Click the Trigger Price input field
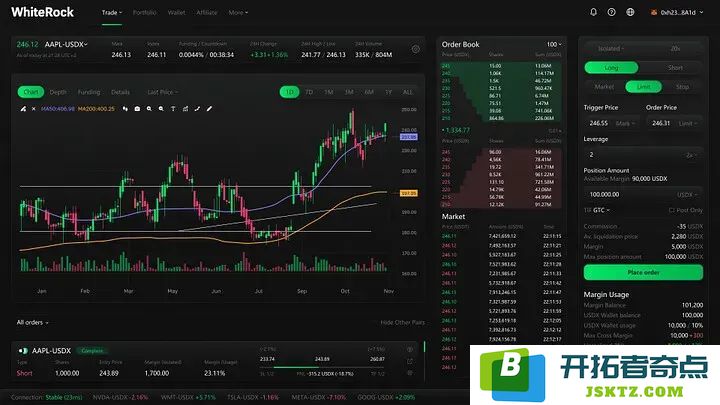The image size is (720, 405). click(x=611, y=124)
